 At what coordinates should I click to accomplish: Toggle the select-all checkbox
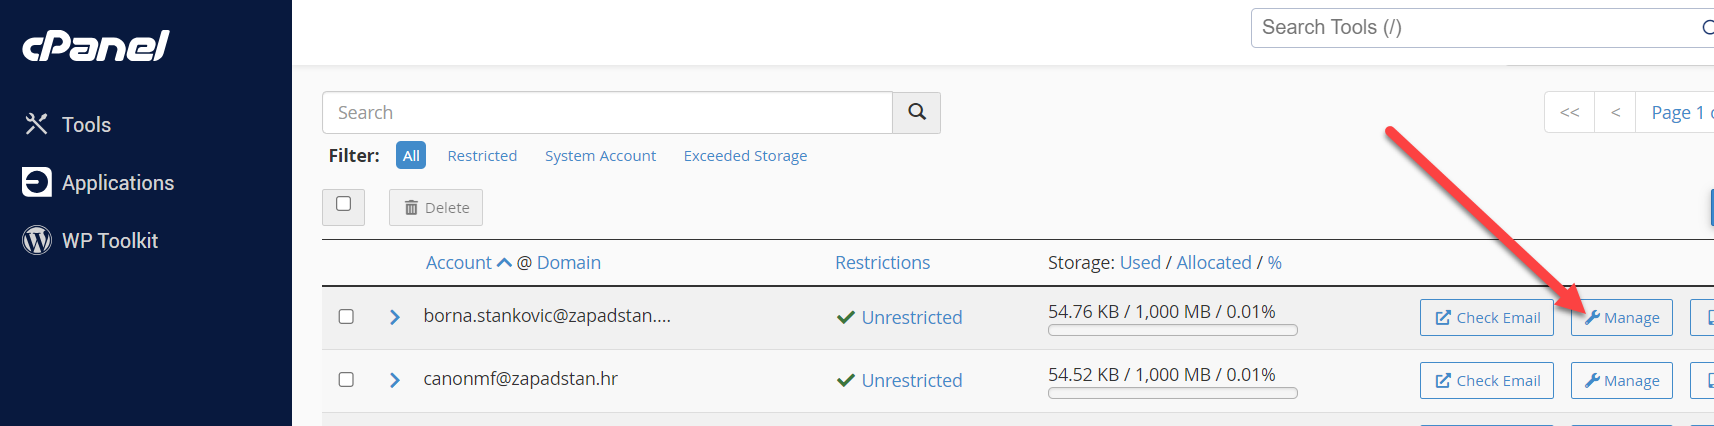pos(343,204)
